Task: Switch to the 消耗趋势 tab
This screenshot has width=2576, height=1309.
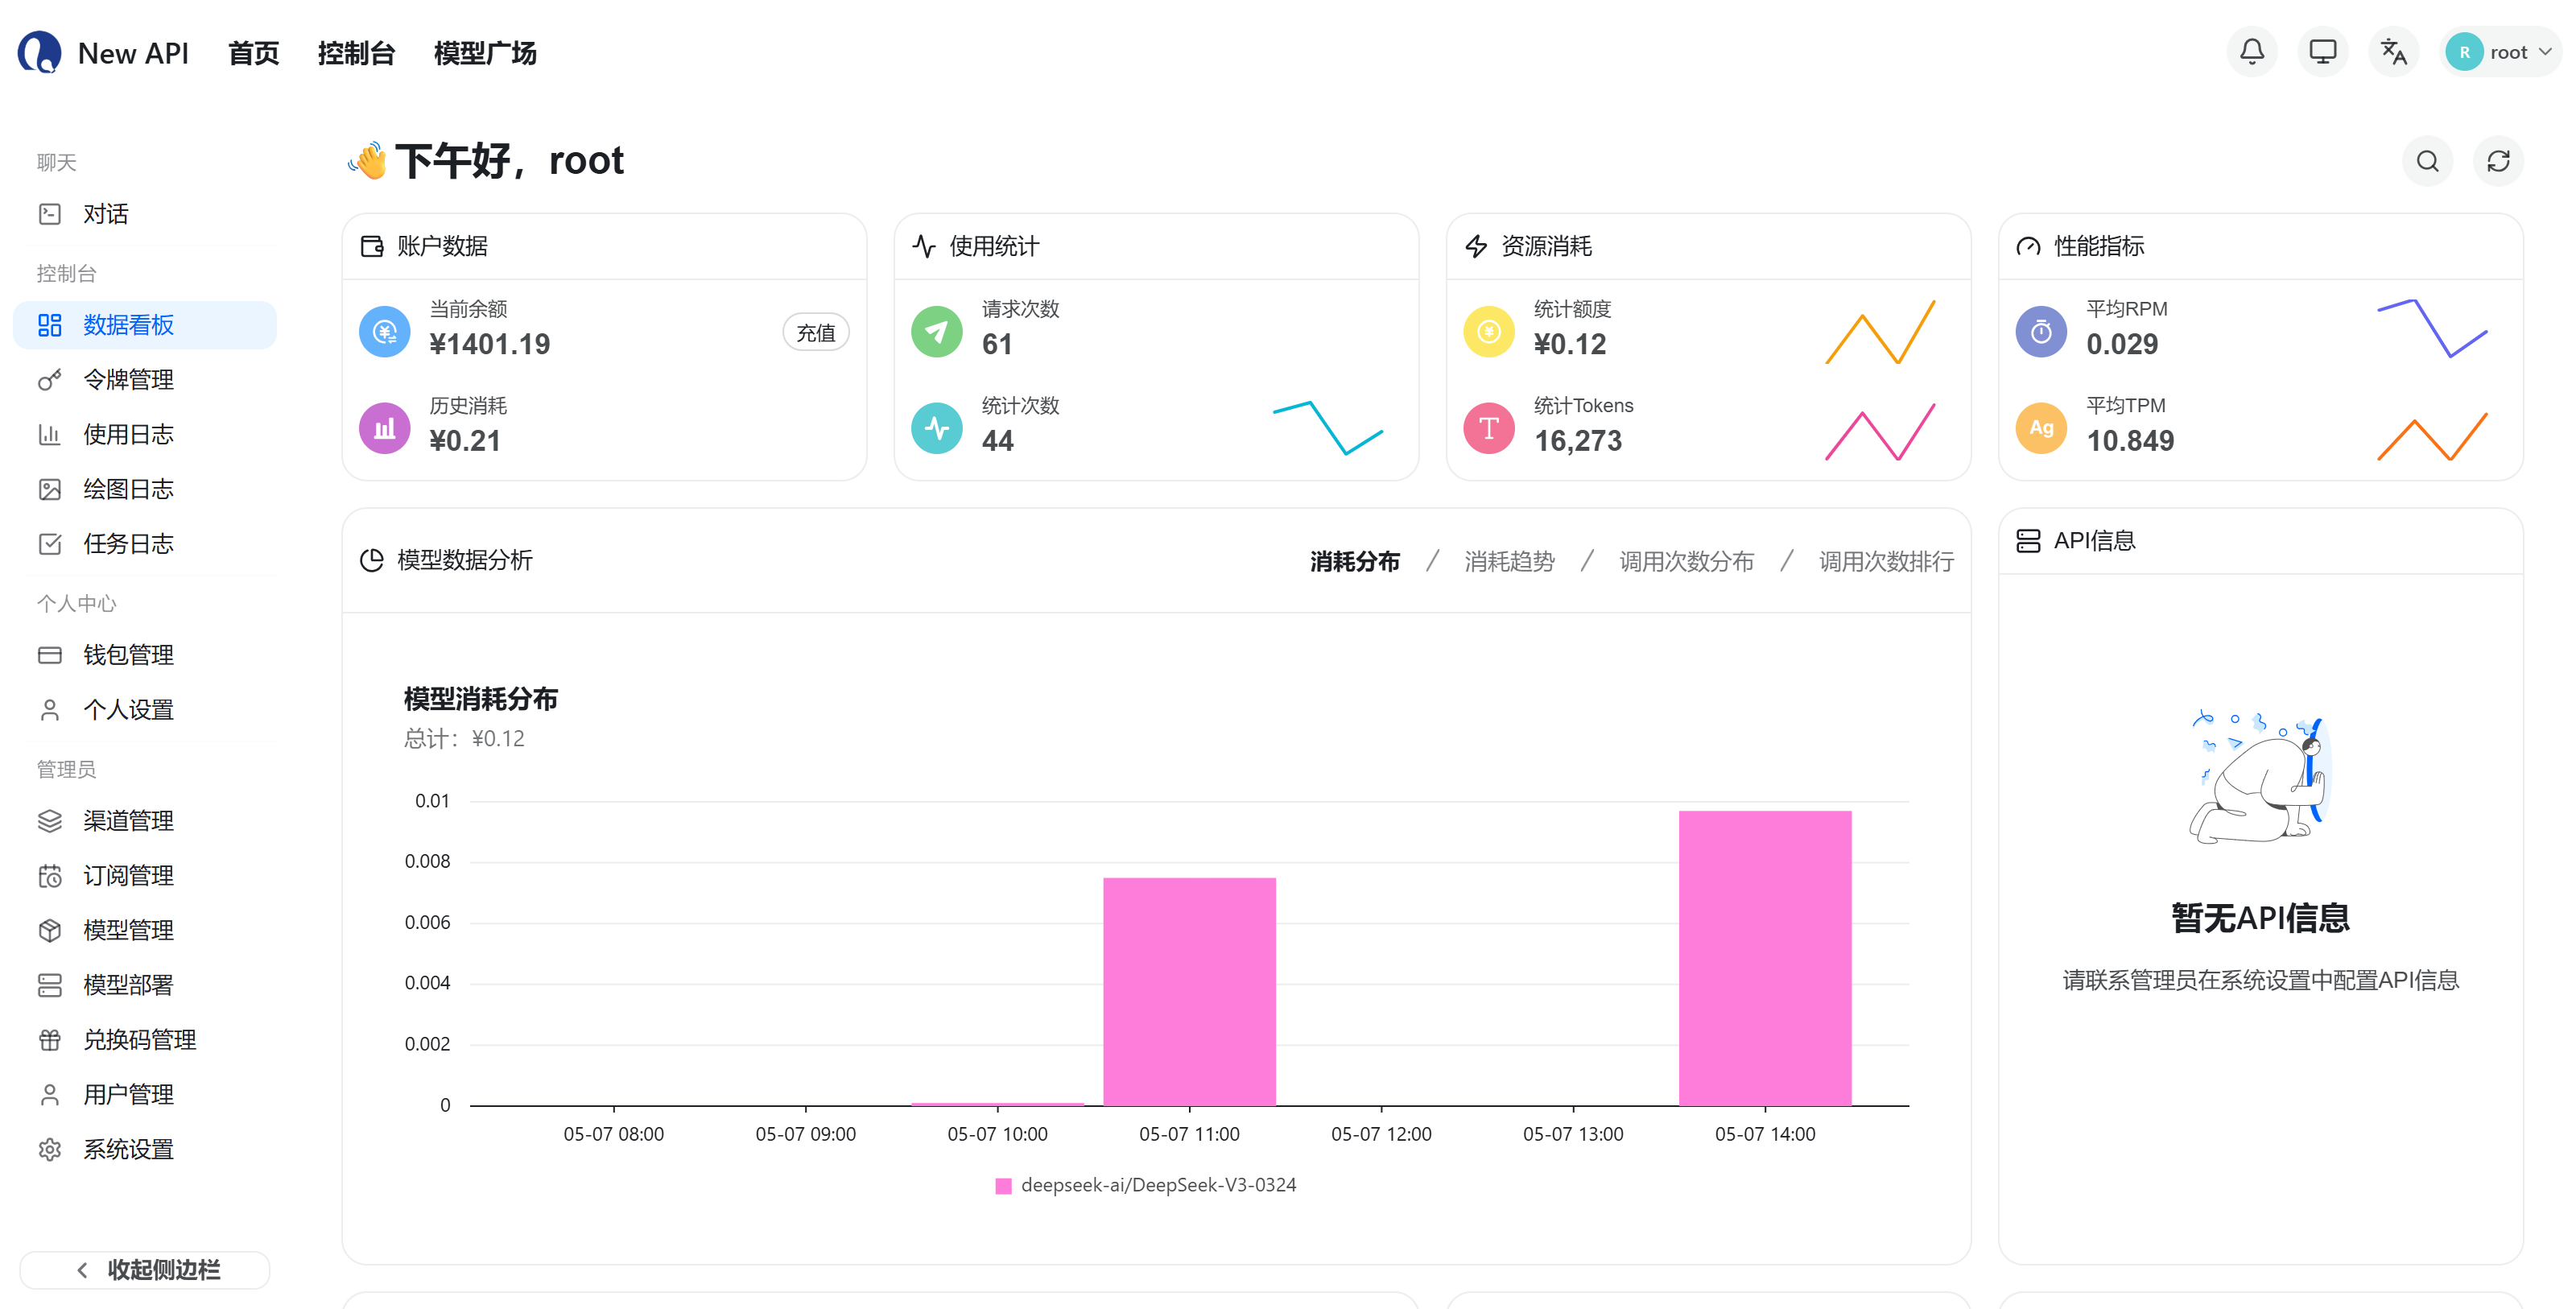Action: [x=1509, y=562]
